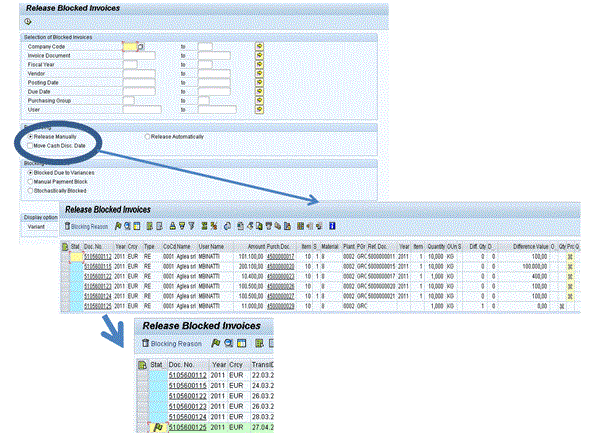
Task: Tick Move Cash Disc. Date checkbox
Action: (x=30, y=146)
